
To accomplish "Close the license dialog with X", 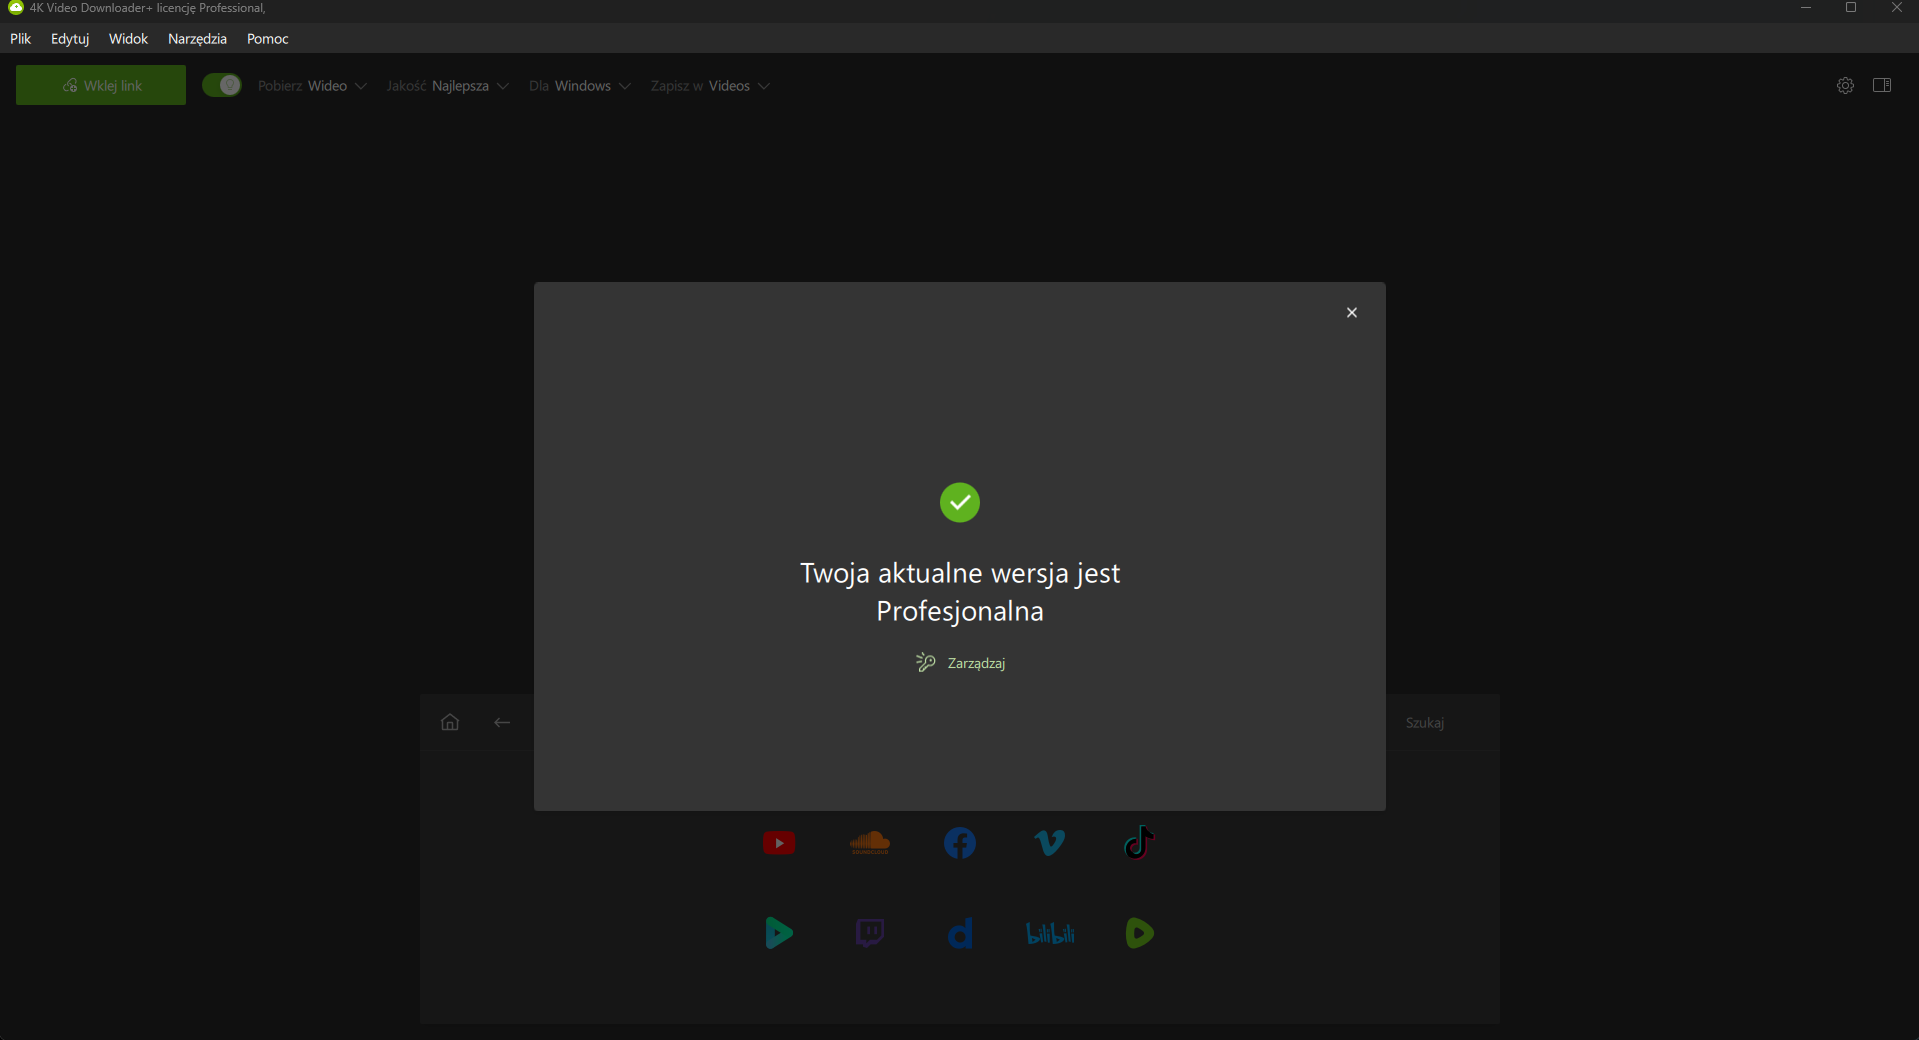I will tap(1352, 312).
